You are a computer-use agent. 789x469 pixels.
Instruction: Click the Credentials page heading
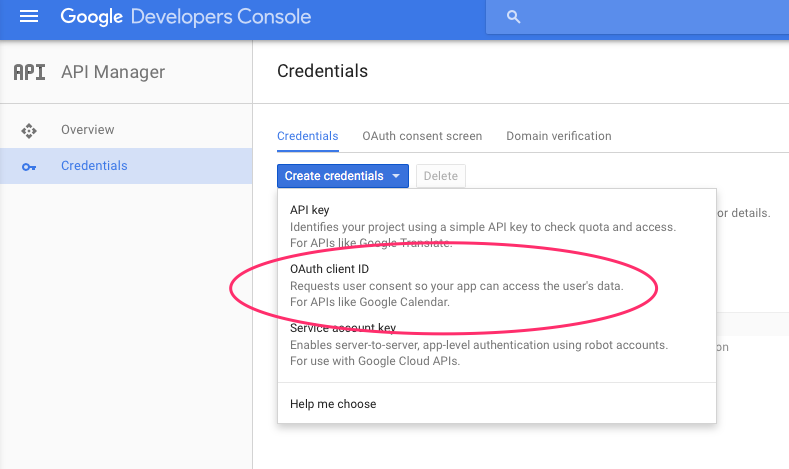pos(323,71)
